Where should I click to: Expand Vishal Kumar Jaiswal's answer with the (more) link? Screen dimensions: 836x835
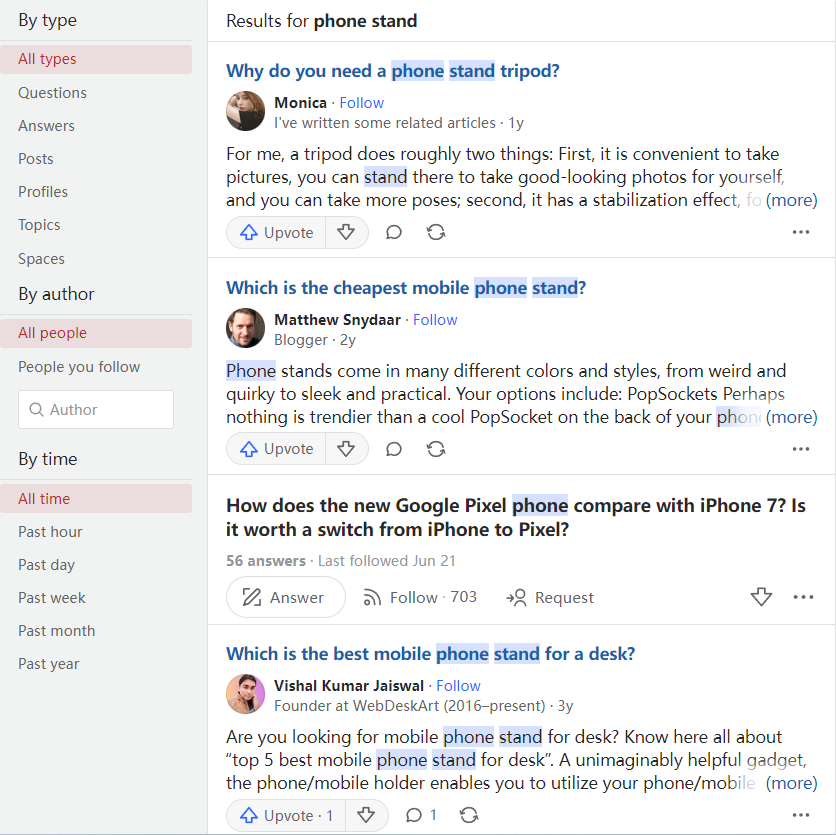[791, 783]
